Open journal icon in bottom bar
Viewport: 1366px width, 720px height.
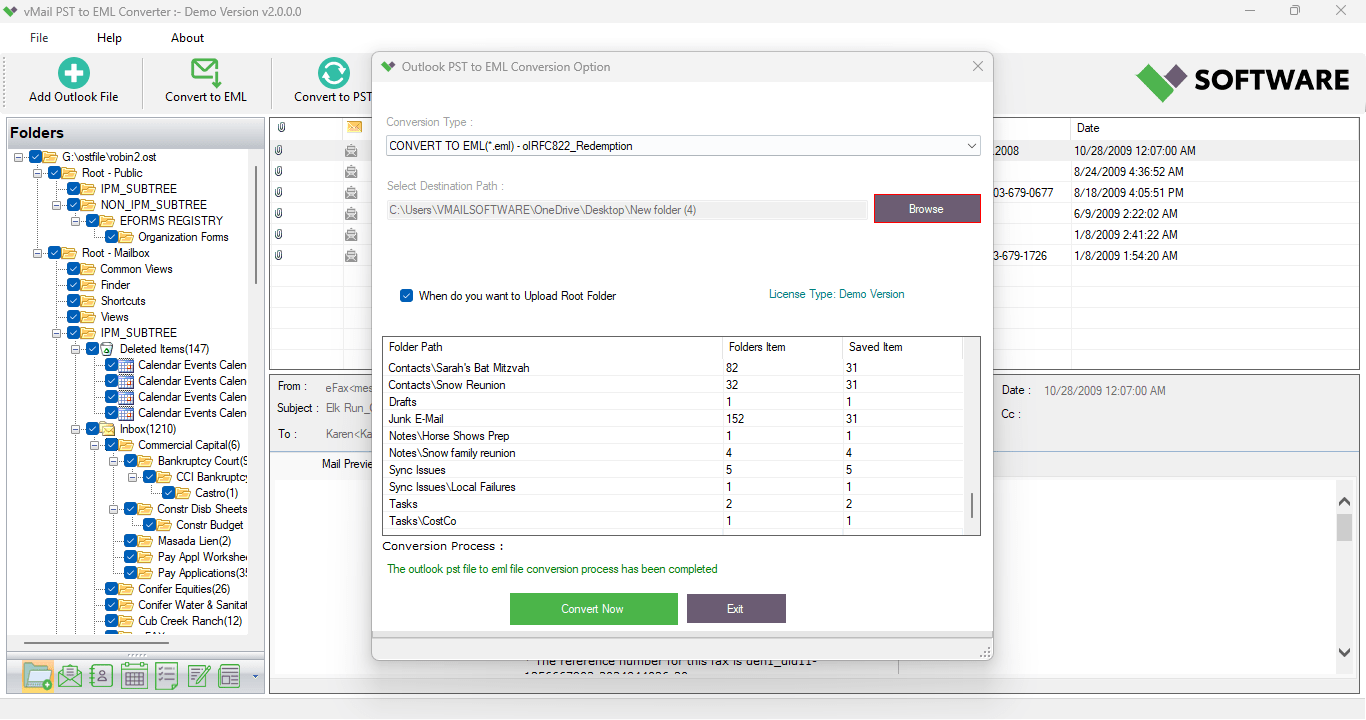pyautogui.click(x=230, y=676)
